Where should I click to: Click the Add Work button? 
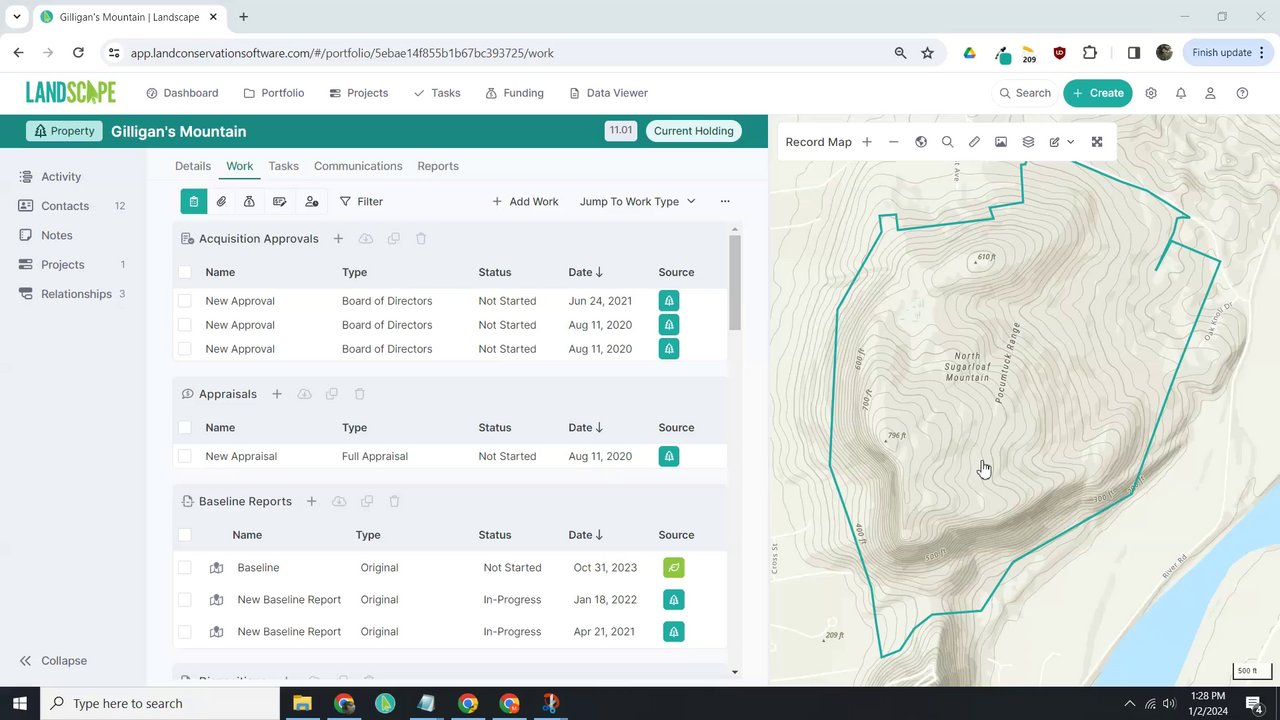click(525, 201)
